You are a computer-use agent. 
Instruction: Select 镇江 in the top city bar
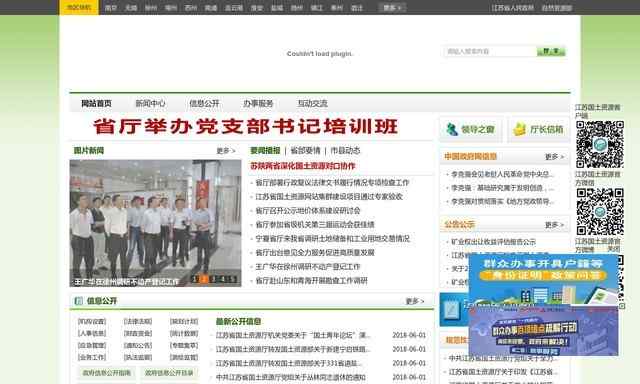pos(317,8)
